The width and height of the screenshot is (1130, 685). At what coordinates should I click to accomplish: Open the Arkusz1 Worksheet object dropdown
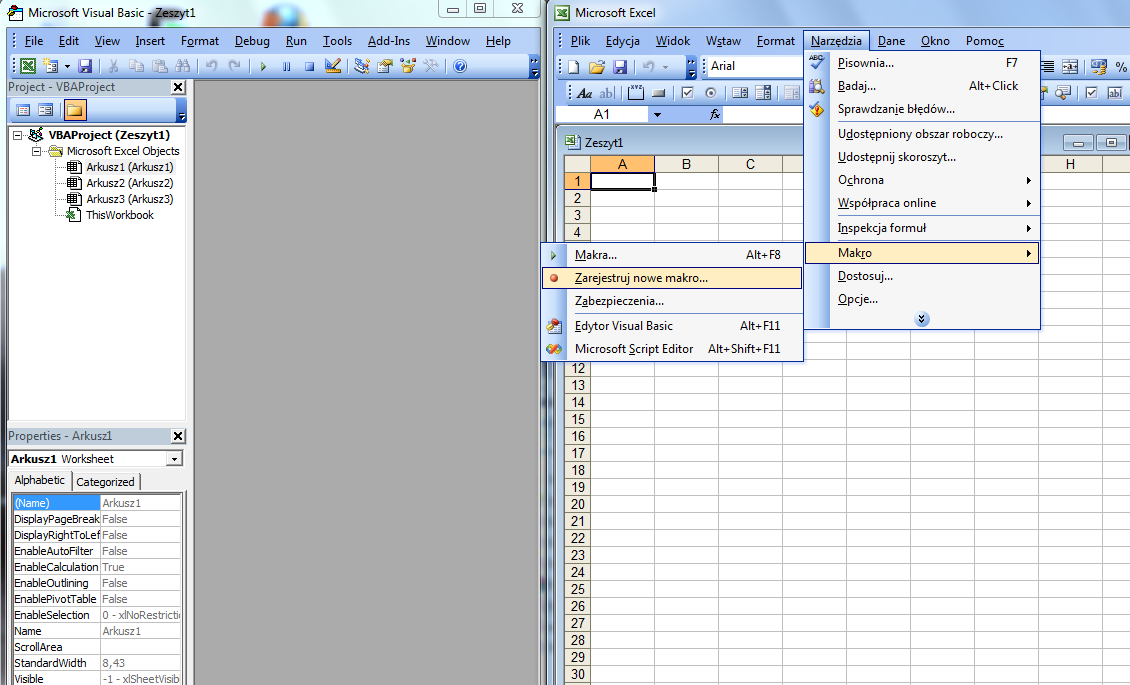coord(177,458)
